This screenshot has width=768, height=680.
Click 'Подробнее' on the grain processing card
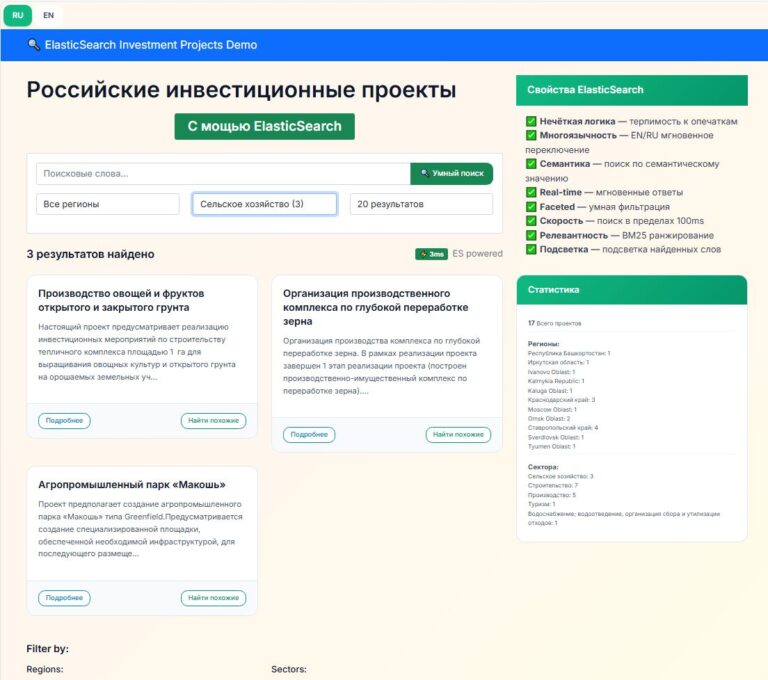pyautogui.click(x=309, y=435)
